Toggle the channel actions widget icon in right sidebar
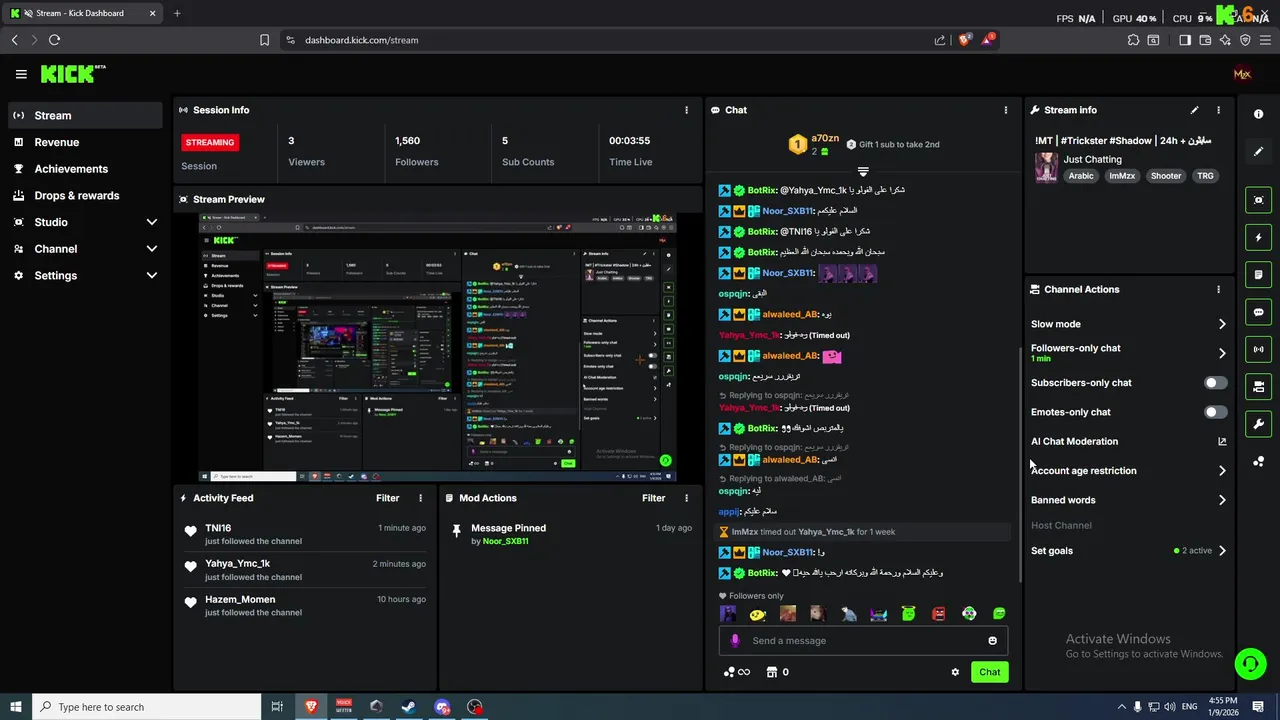Viewport: 1280px width, 720px height. click(1259, 386)
